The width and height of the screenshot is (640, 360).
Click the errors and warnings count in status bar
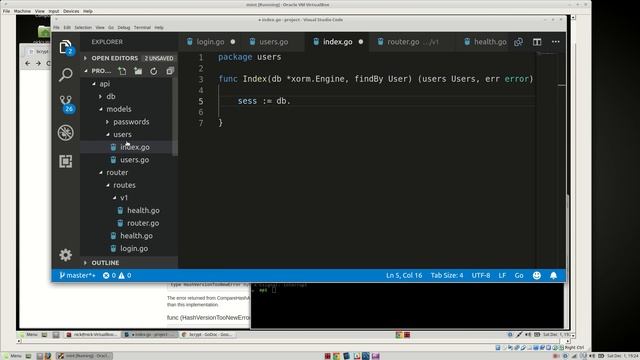click(x=117, y=276)
